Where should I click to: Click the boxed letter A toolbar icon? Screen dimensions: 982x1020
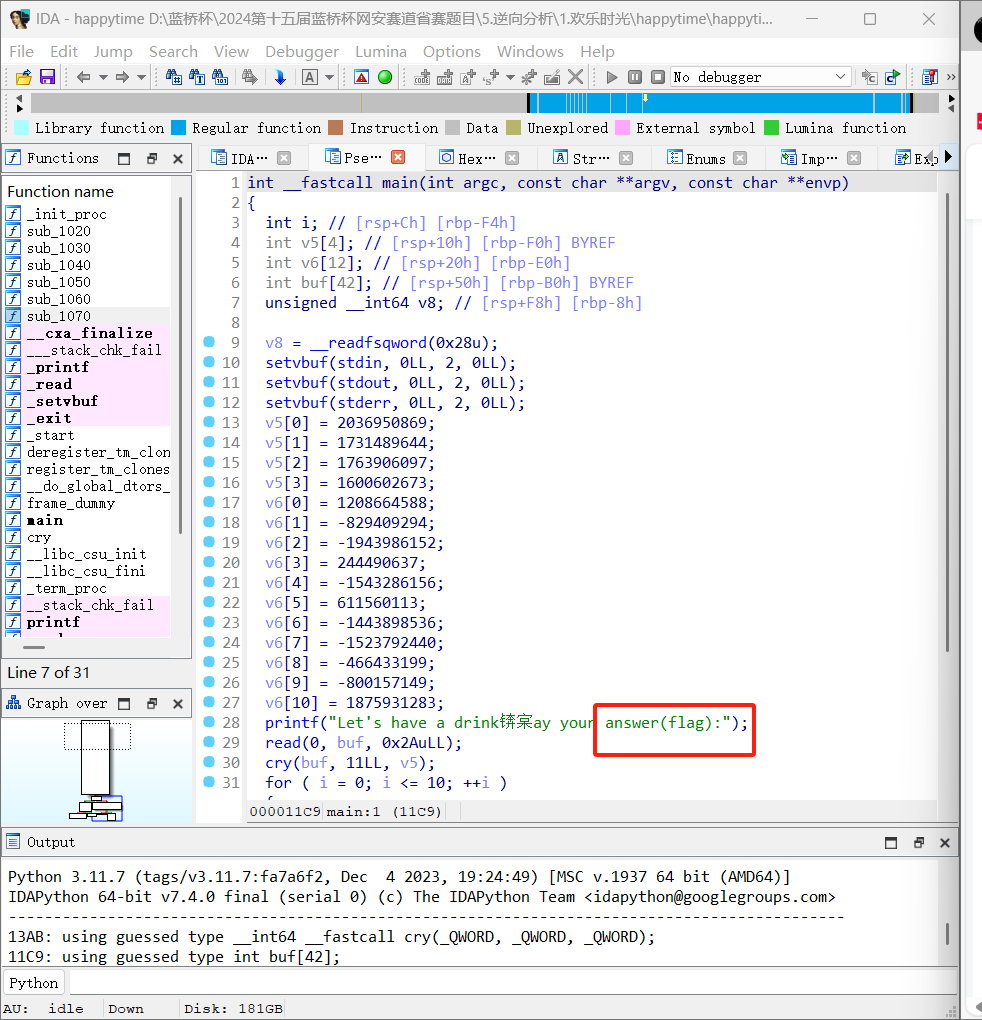click(x=310, y=77)
